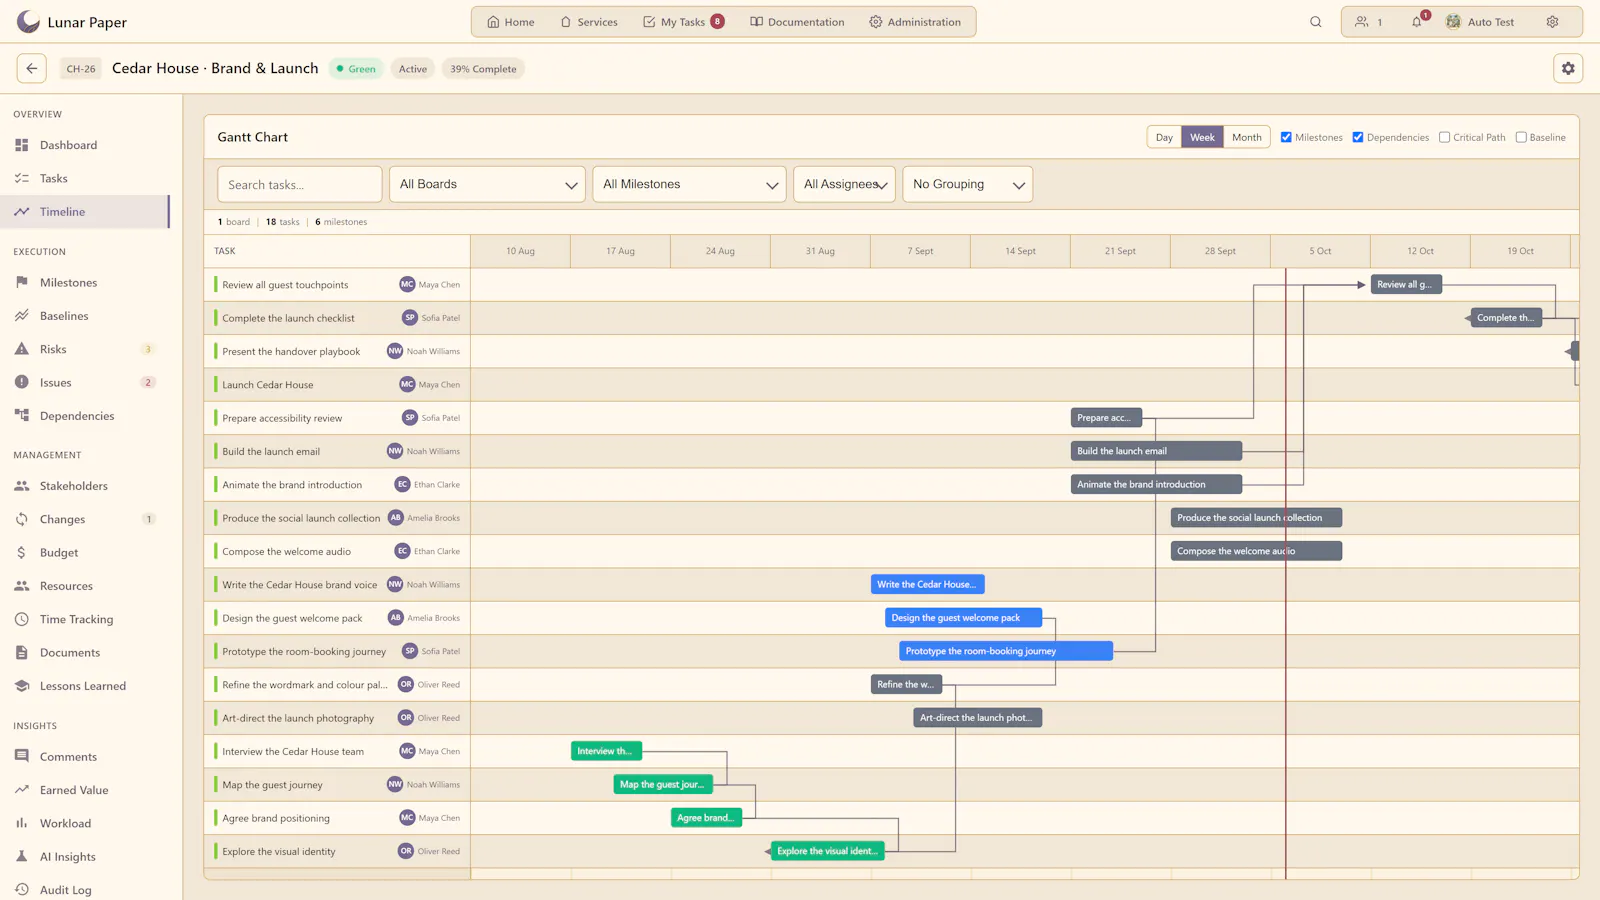Click the Green status badge
This screenshot has height=900, width=1600.
pos(356,69)
